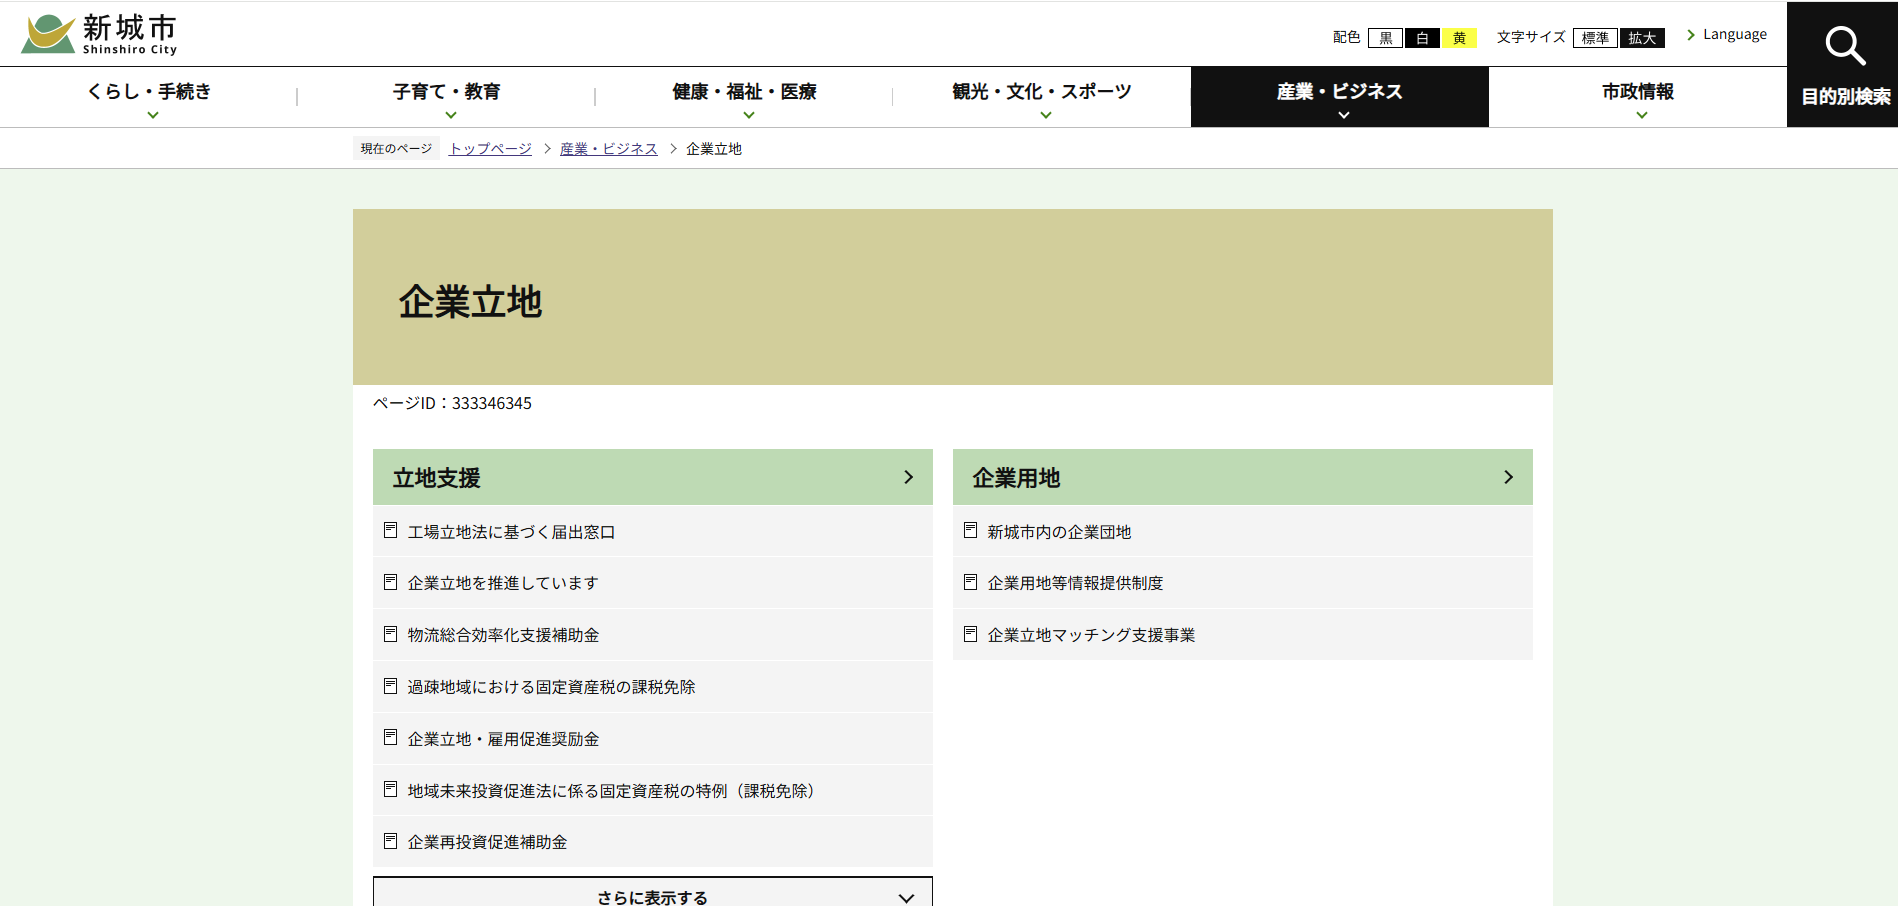Open the 立地支援 section heading

pyautogui.click(x=653, y=477)
